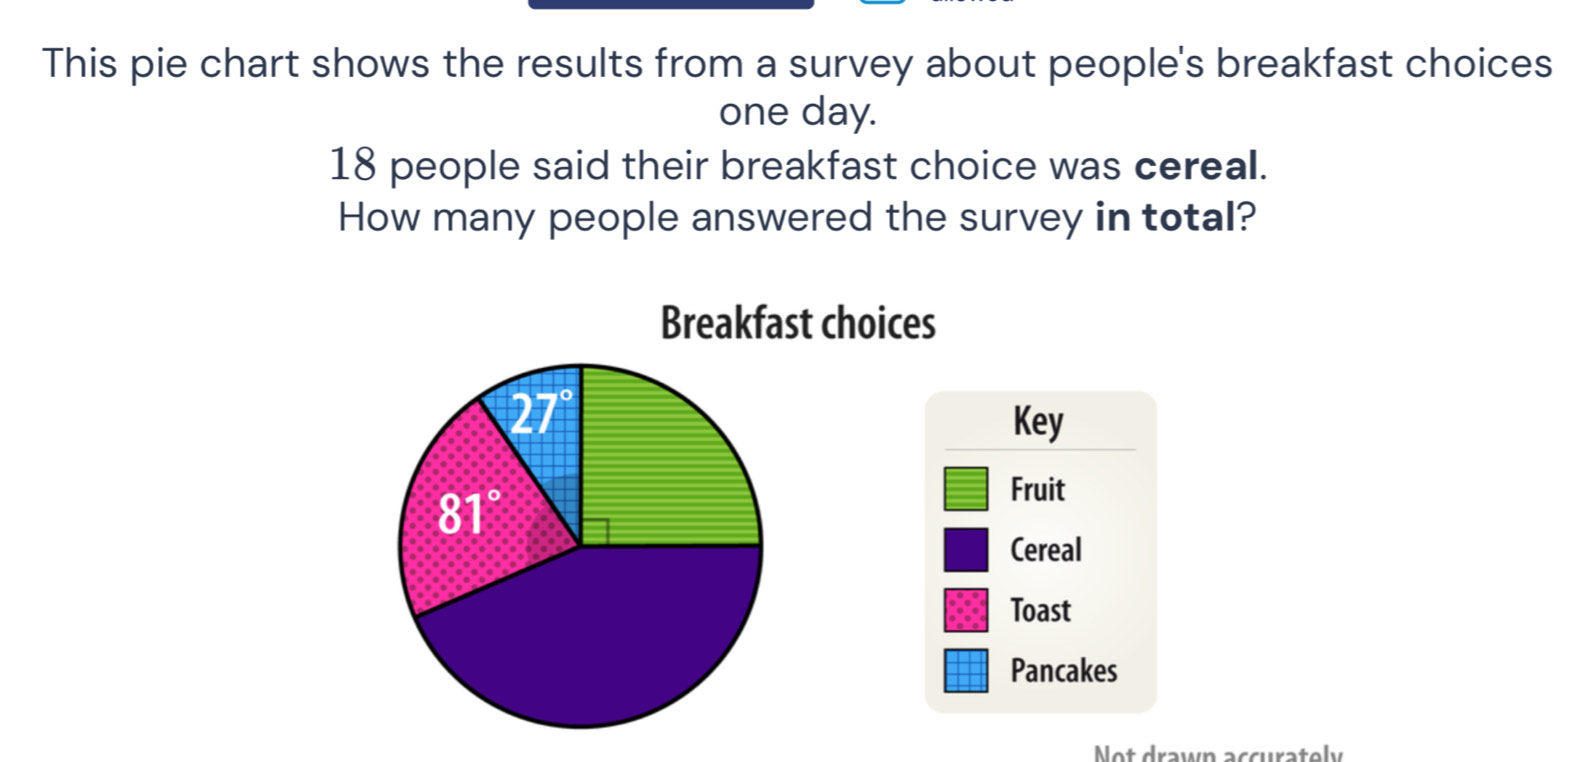
Task: Select the Fruit label in the key
Action: pos(1037,489)
